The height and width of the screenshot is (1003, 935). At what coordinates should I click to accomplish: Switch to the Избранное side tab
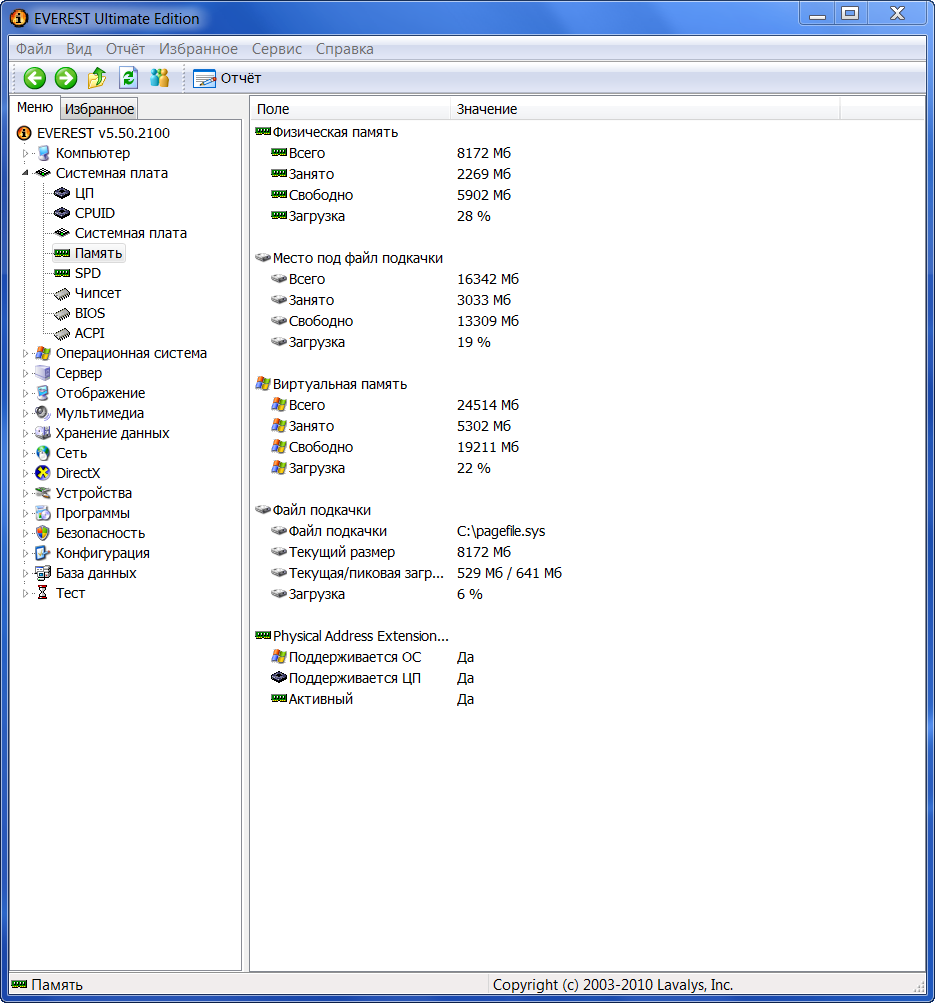pyautogui.click(x=99, y=109)
